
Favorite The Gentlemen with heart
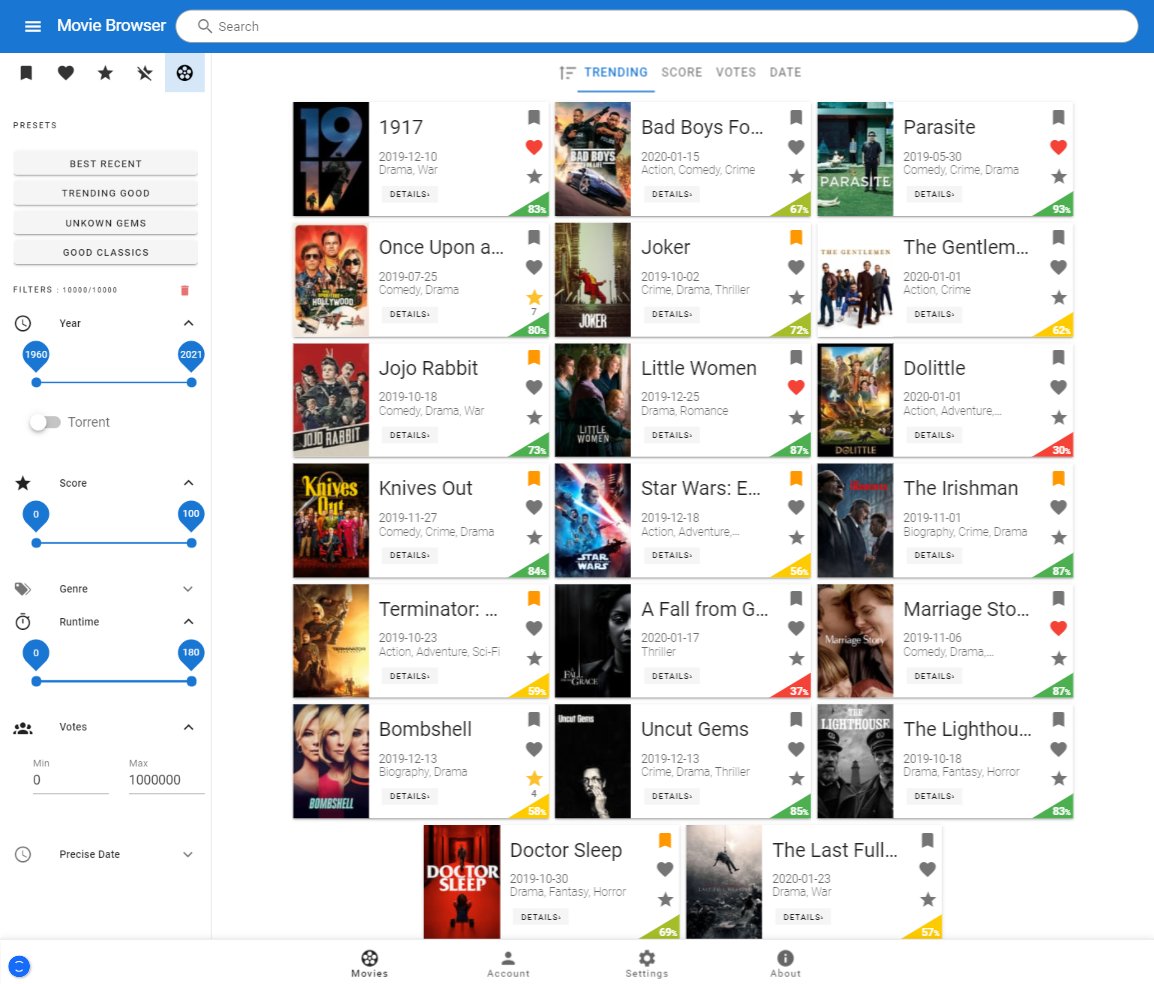point(1058,267)
